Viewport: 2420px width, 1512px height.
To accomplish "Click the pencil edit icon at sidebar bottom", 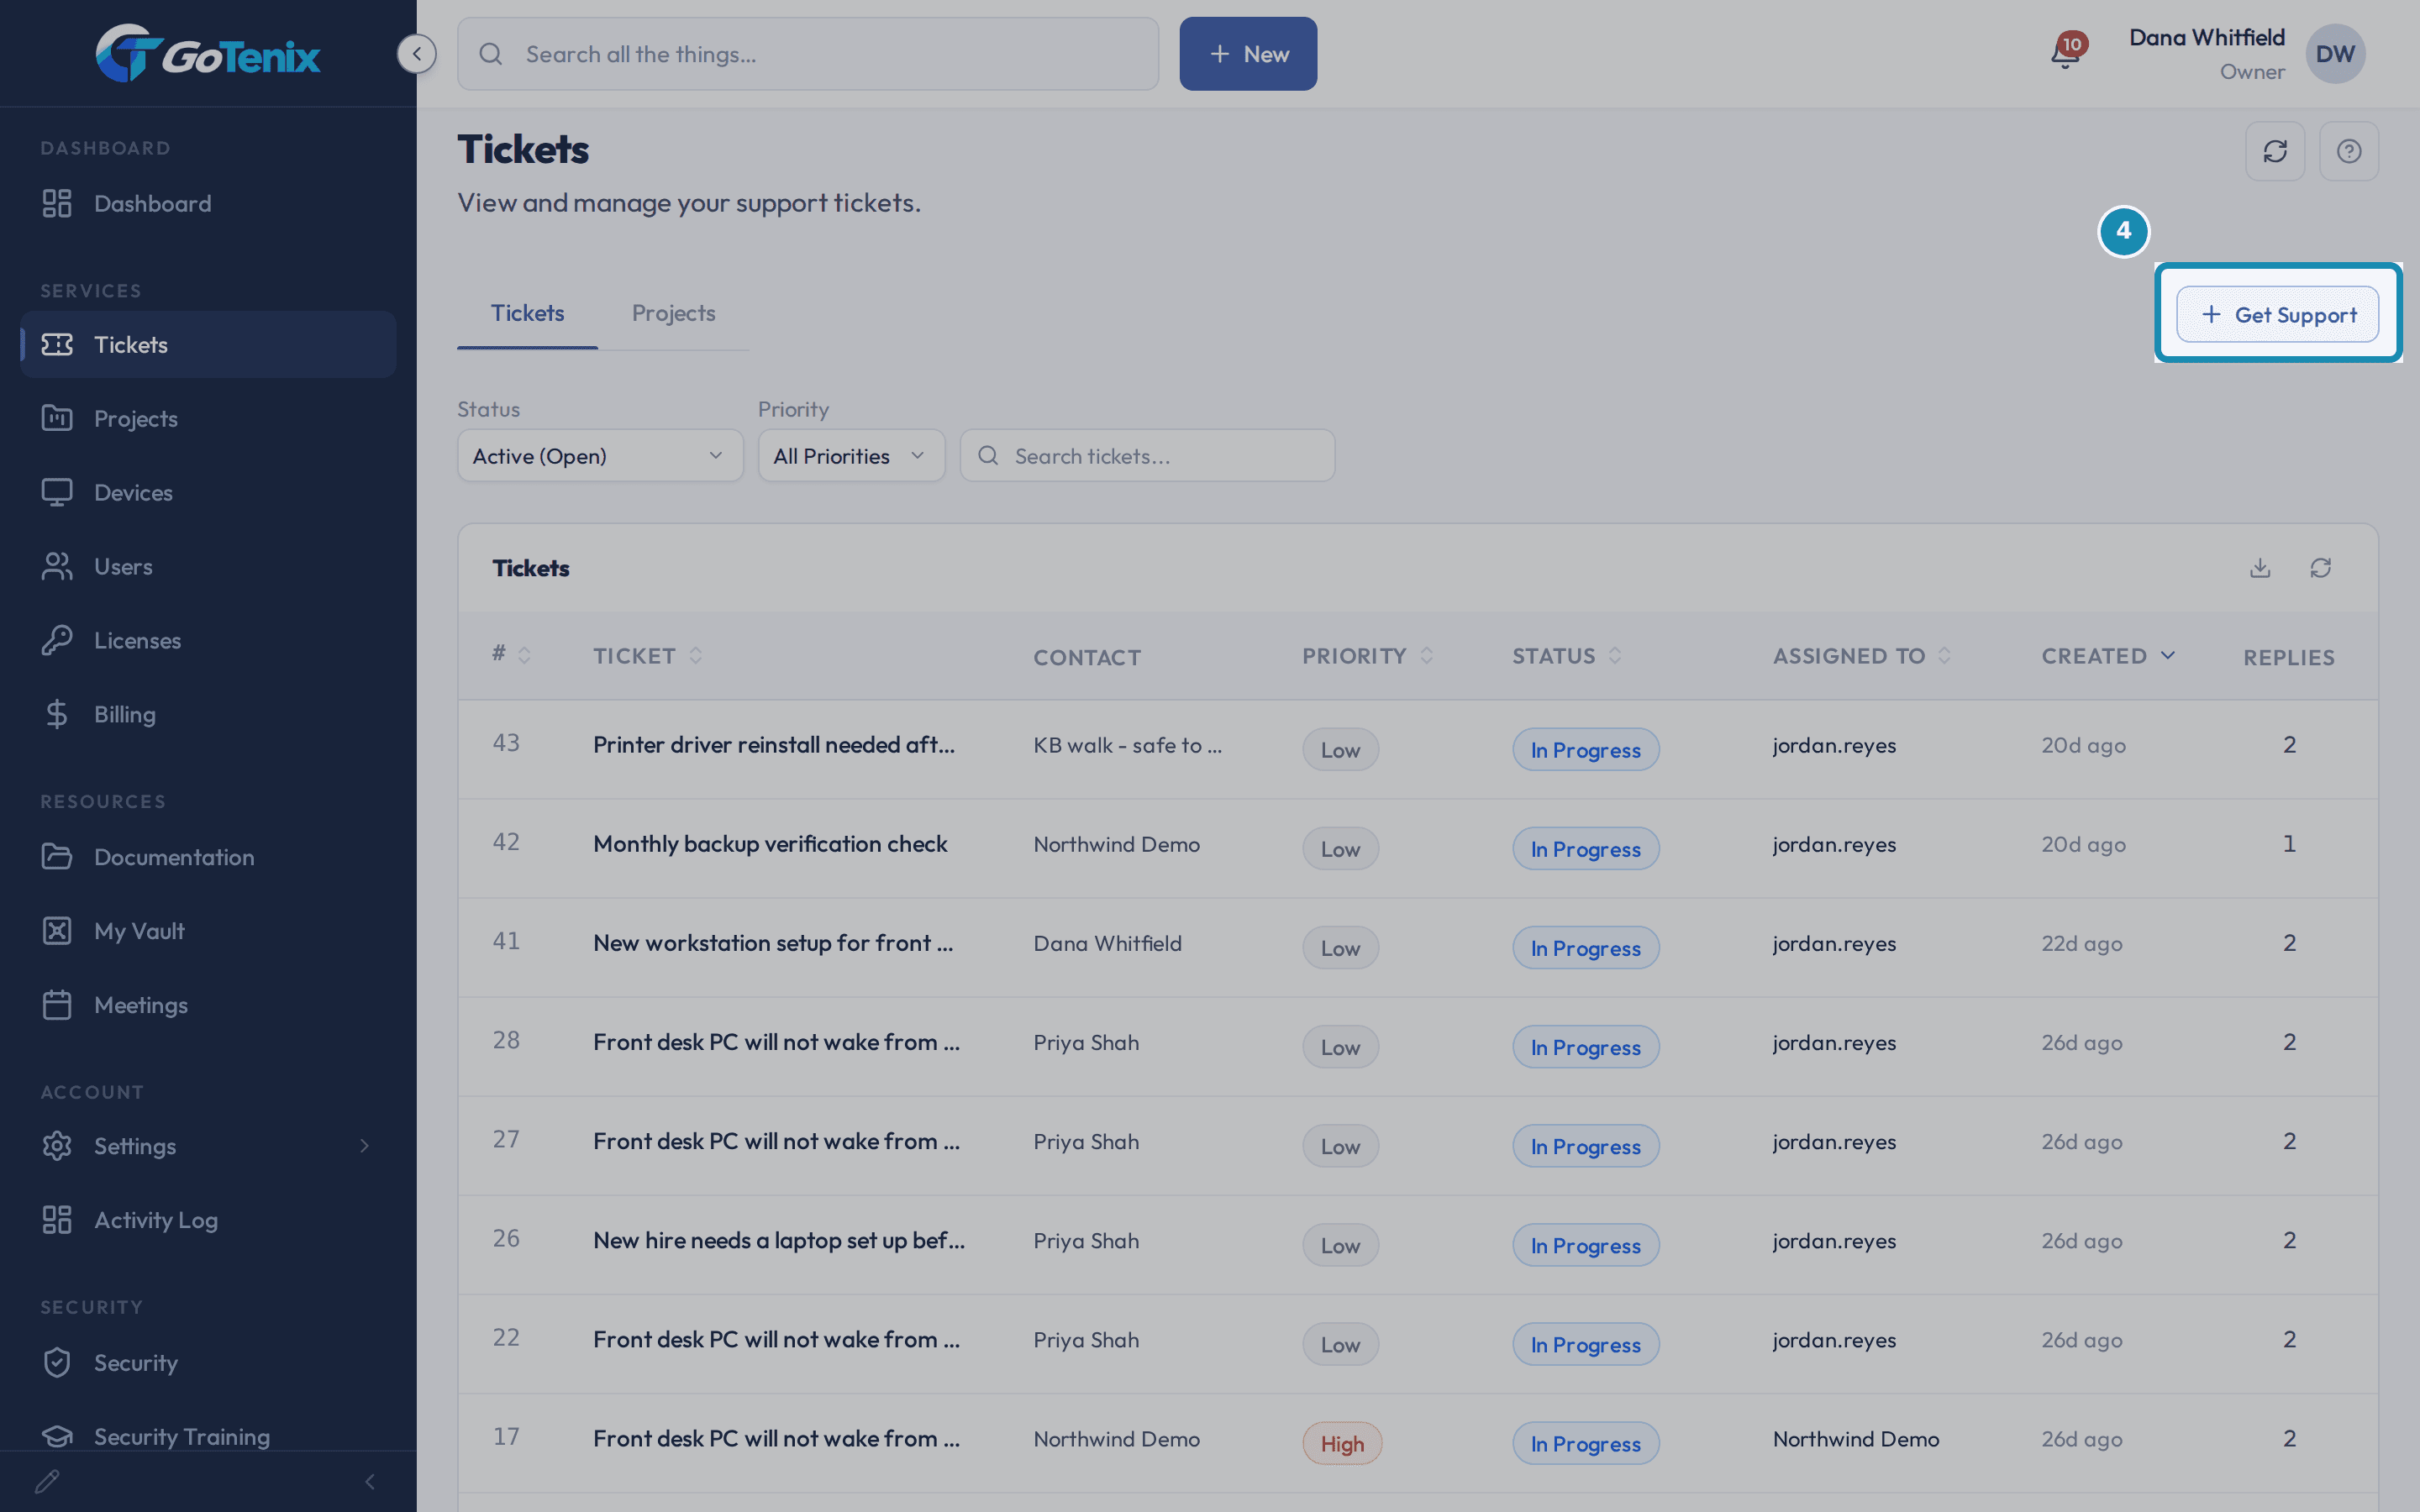I will [x=47, y=1481].
